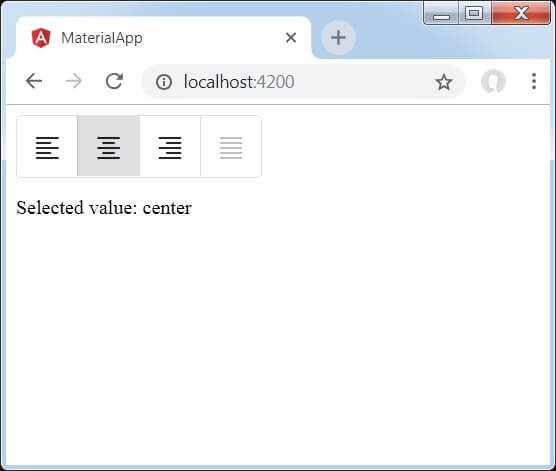Close the browser window with the red X
Viewport: 556px width, 471px height.
(521, 13)
